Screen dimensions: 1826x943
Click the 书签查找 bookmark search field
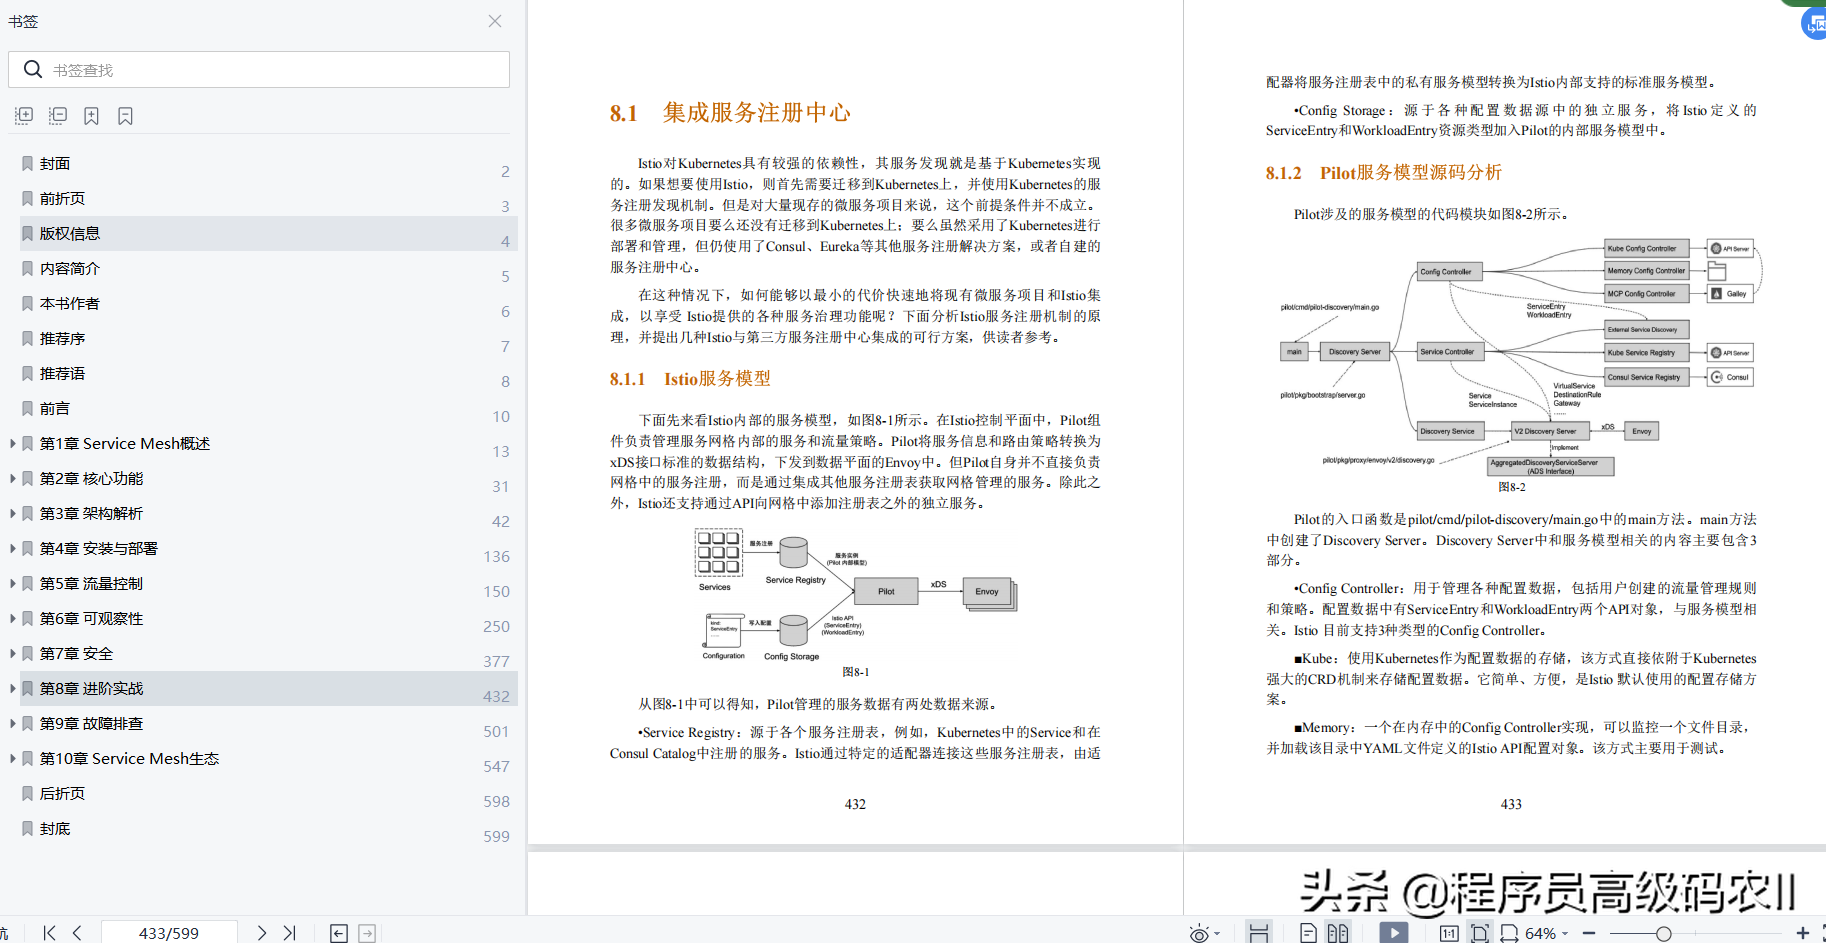pyautogui.click(x=259, y=69)
